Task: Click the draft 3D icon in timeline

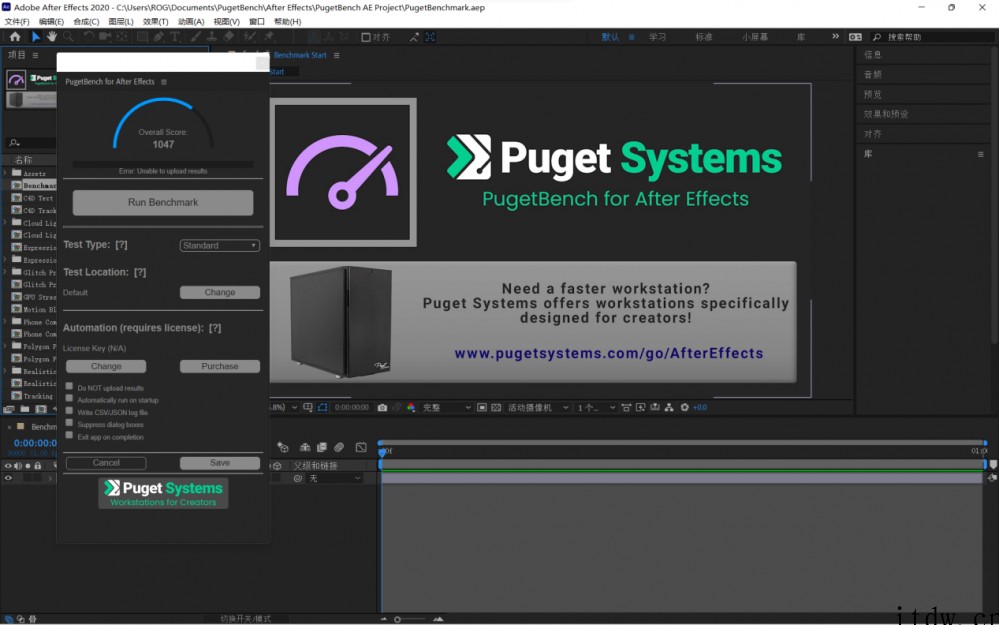Action: coord(283,448)
